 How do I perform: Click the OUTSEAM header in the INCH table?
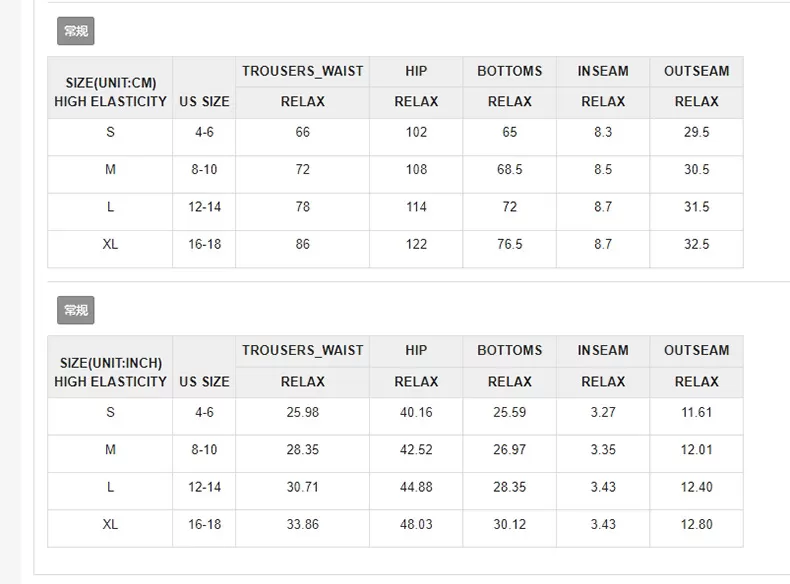point(696,350)
